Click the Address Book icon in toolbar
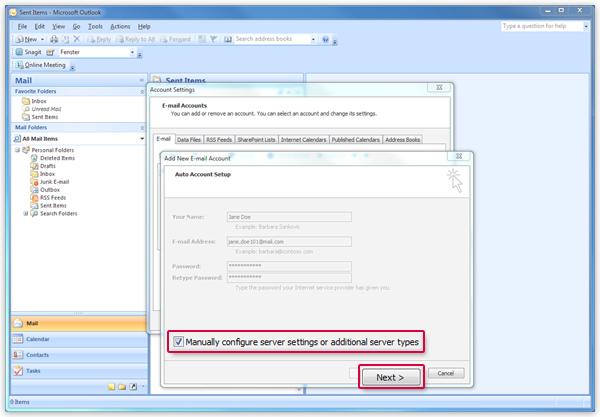Screen dimensions: 600x417 click(228, 39)
